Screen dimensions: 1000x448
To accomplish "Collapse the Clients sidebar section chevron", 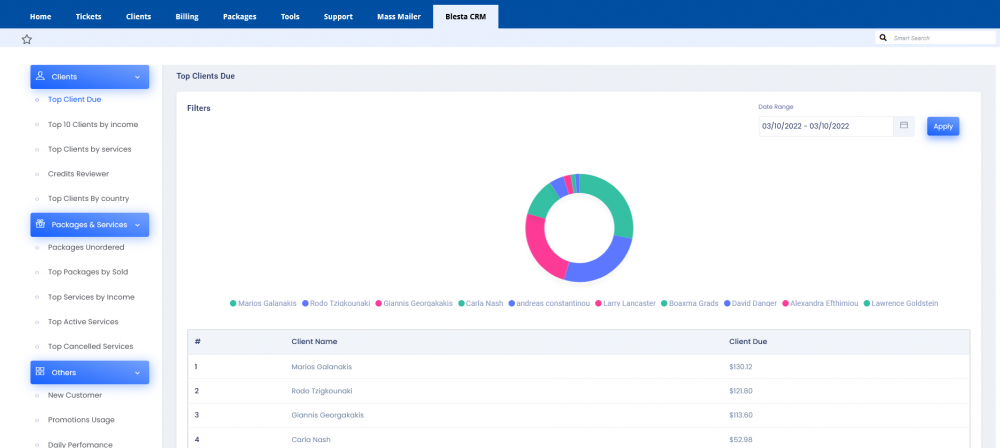I will click(x=138, y=77).
